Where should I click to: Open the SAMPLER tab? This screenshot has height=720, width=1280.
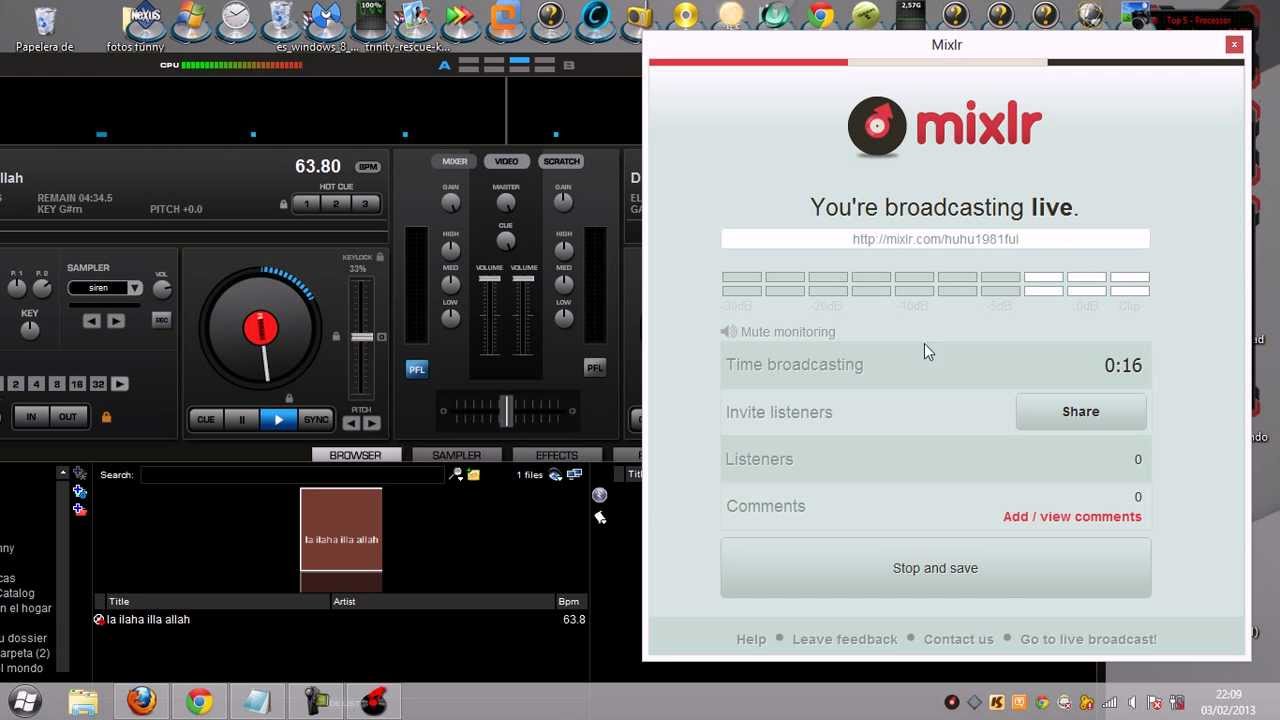456,455
